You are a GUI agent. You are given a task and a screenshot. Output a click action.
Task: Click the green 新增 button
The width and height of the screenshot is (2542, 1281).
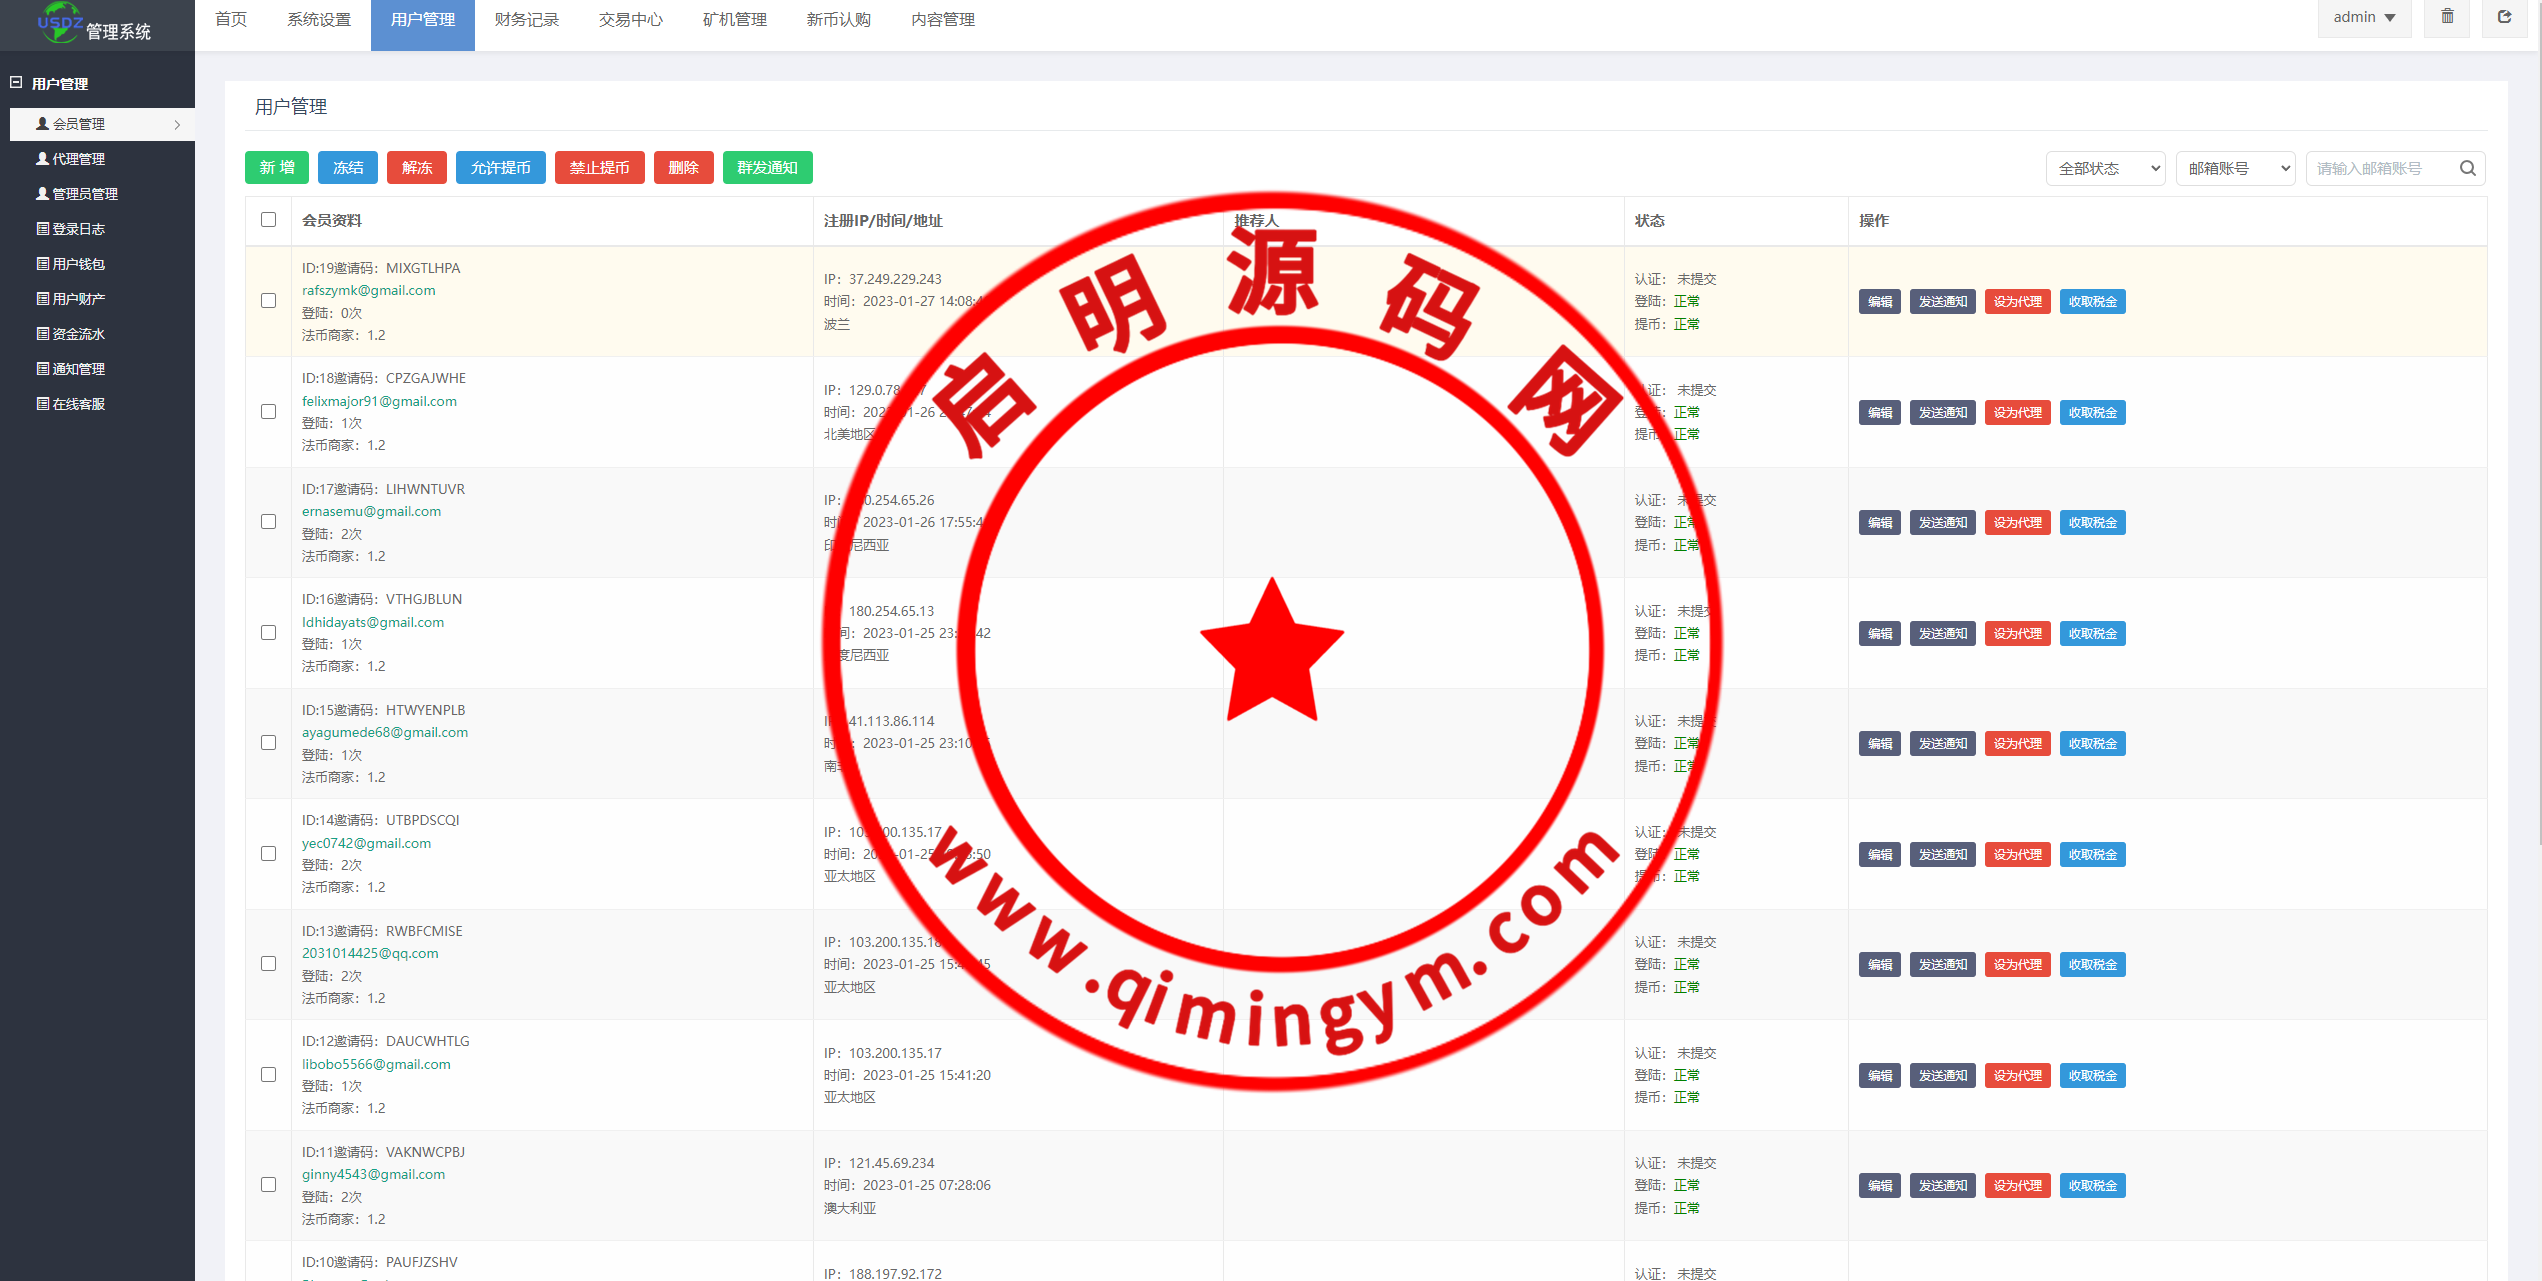[277, 168]
